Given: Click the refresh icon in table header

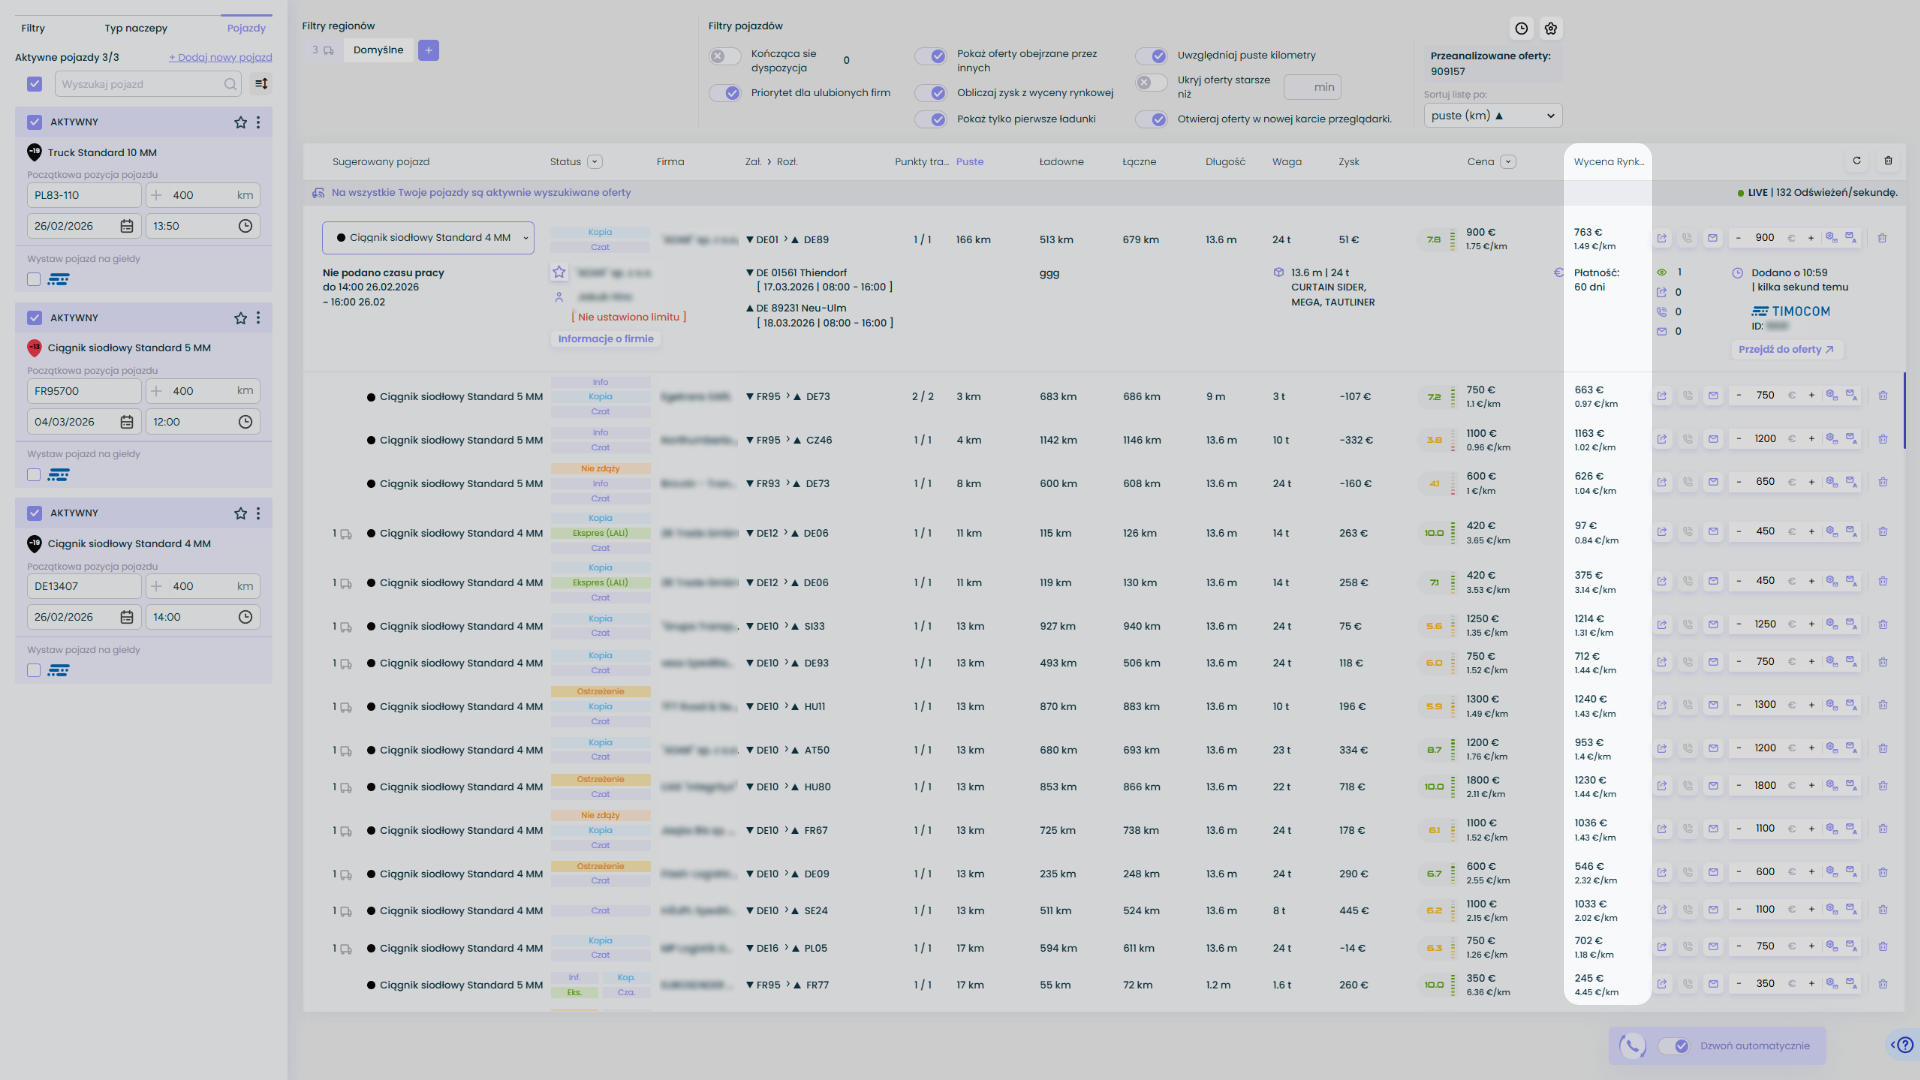Looking at the screenshot, I should 1857,161.
